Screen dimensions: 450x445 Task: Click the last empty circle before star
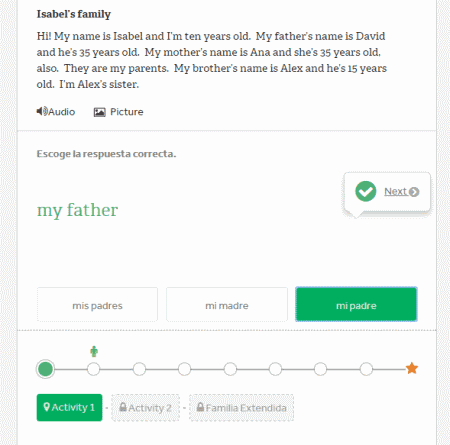(366, 369)
